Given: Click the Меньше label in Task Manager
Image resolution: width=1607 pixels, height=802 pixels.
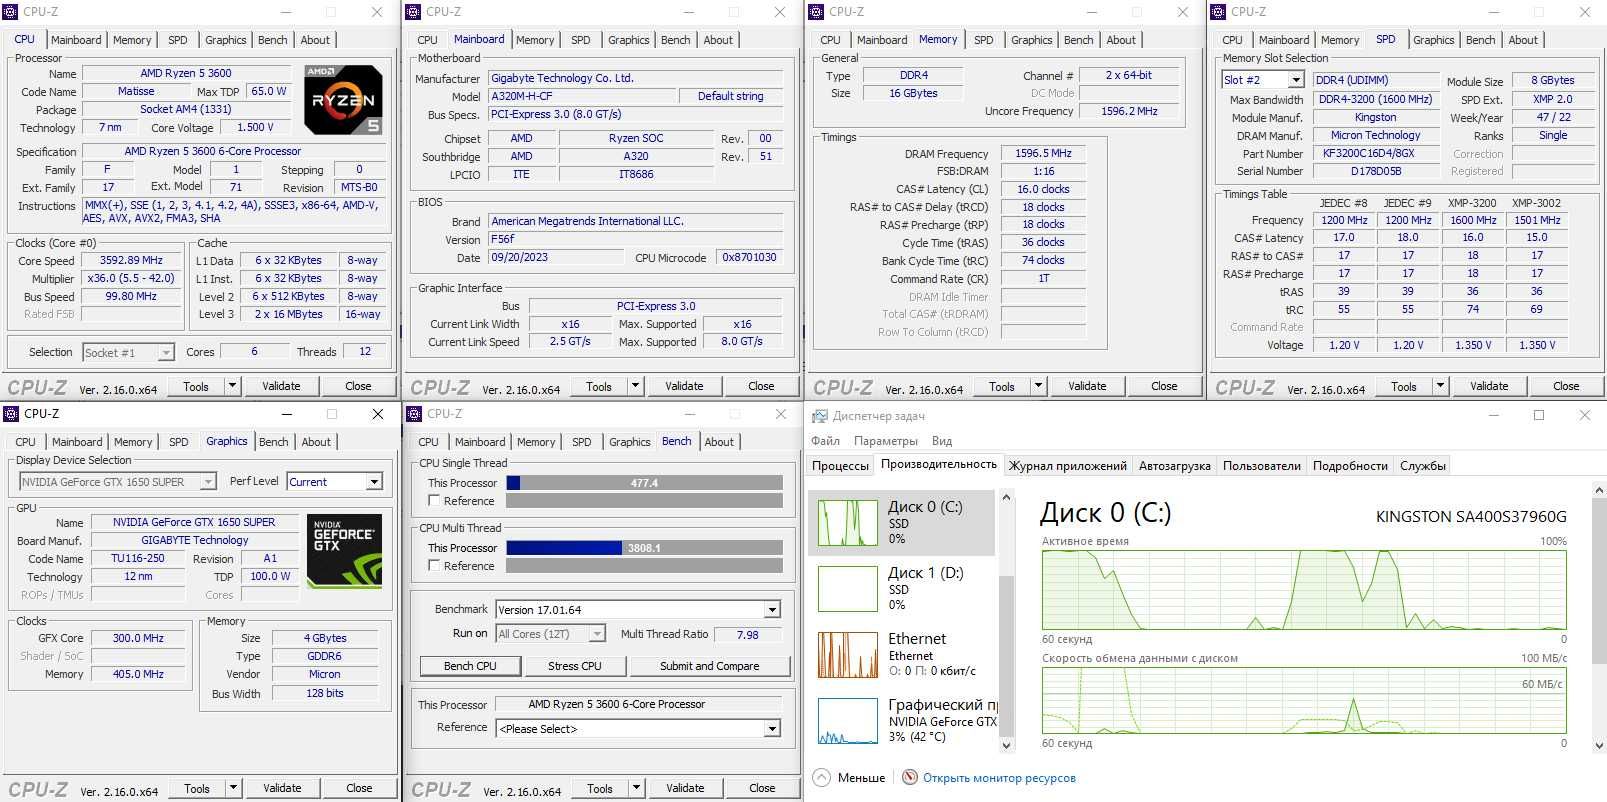Looking at the screenshot, I should (x=861, y=777).
